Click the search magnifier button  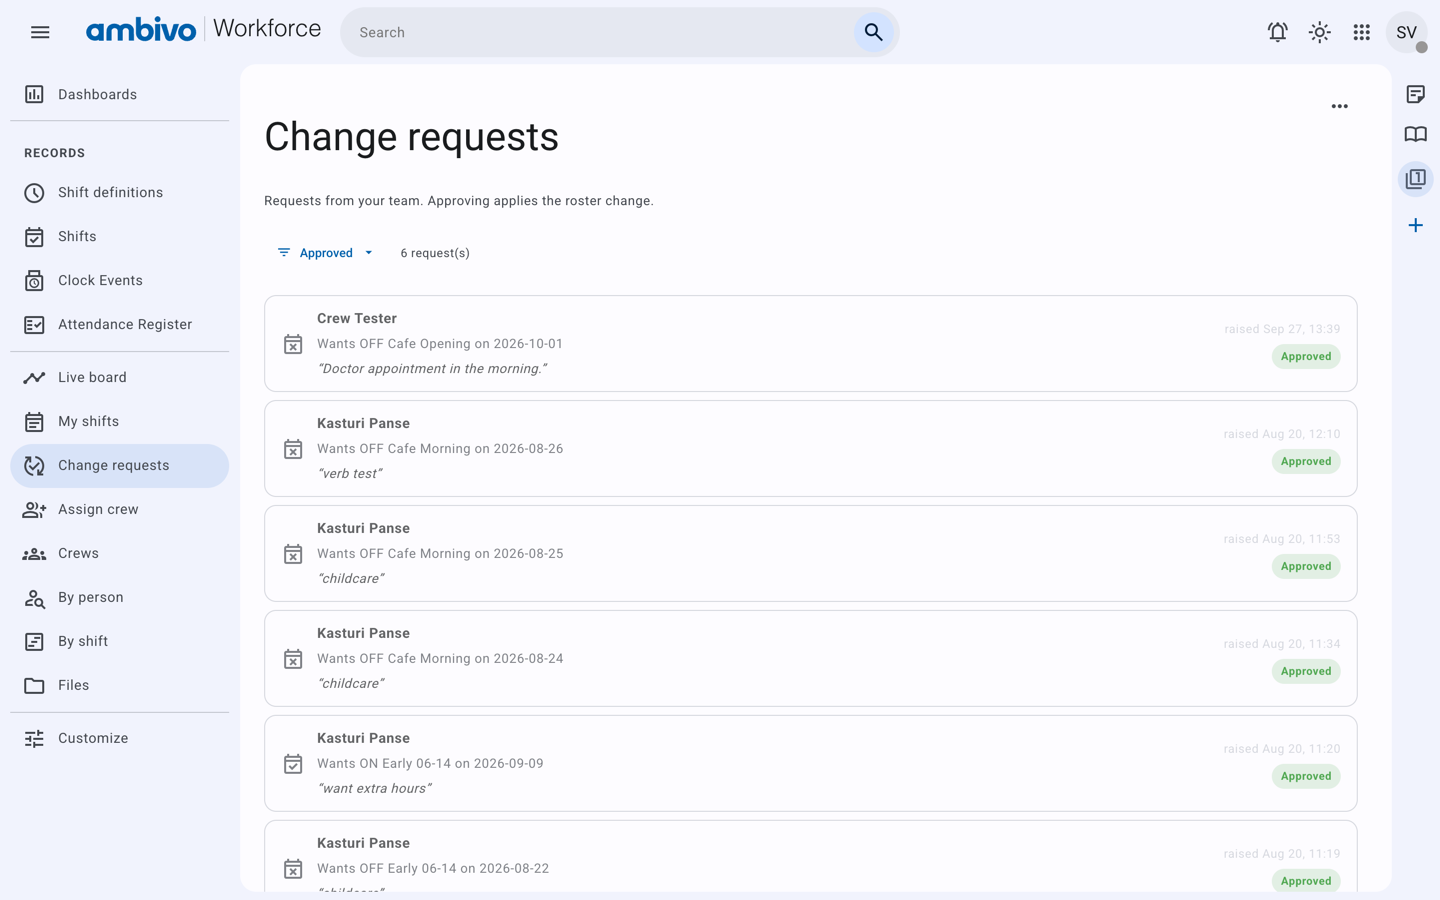pyautogui.click(x=873, y=32)
